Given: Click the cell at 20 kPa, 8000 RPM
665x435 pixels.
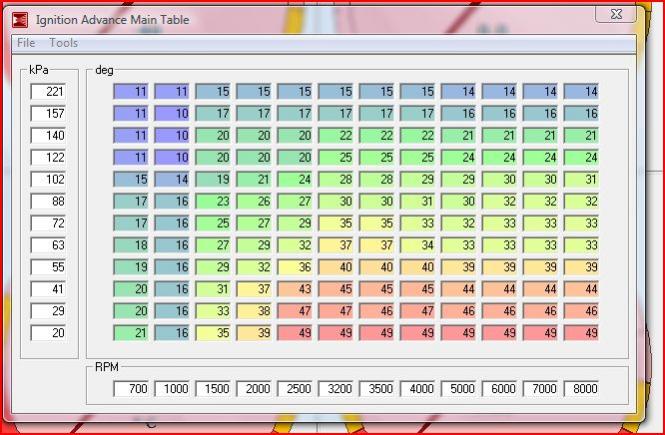Looking at the screenshot, I should (x=581, y=332).
